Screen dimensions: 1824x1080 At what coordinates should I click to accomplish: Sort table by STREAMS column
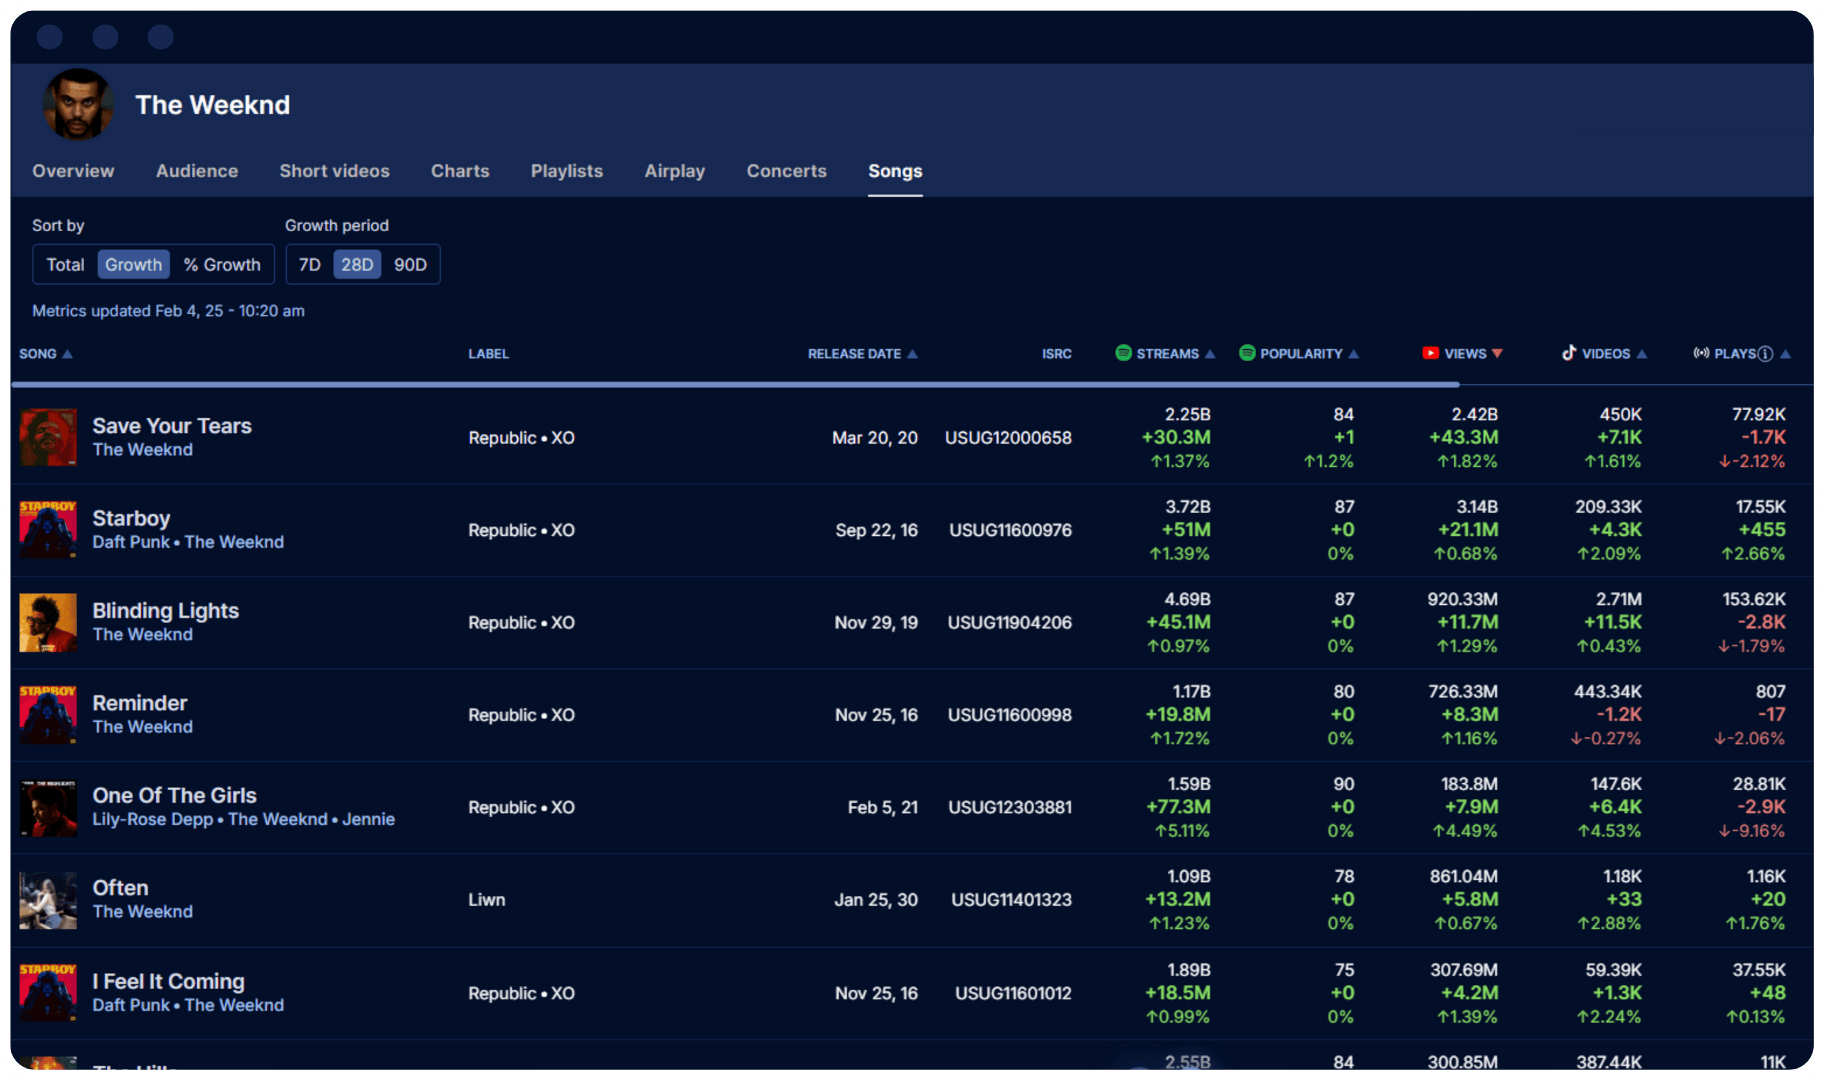point(1165,354)
